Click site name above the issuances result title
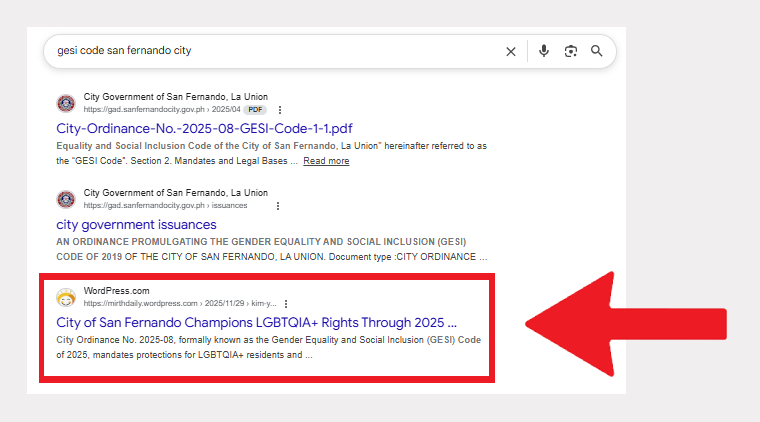This screenshot has width=760, height=422. point(175,193)
